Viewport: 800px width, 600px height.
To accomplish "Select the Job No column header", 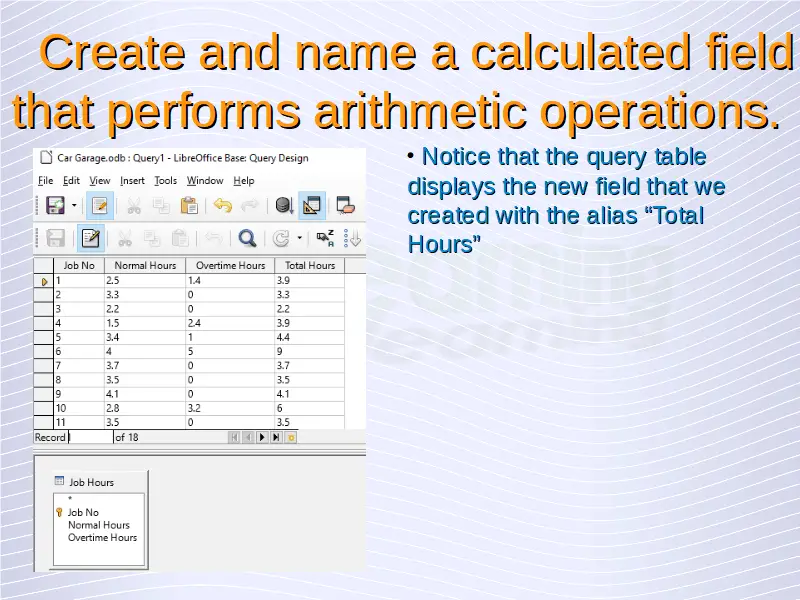I will (79, 265).
